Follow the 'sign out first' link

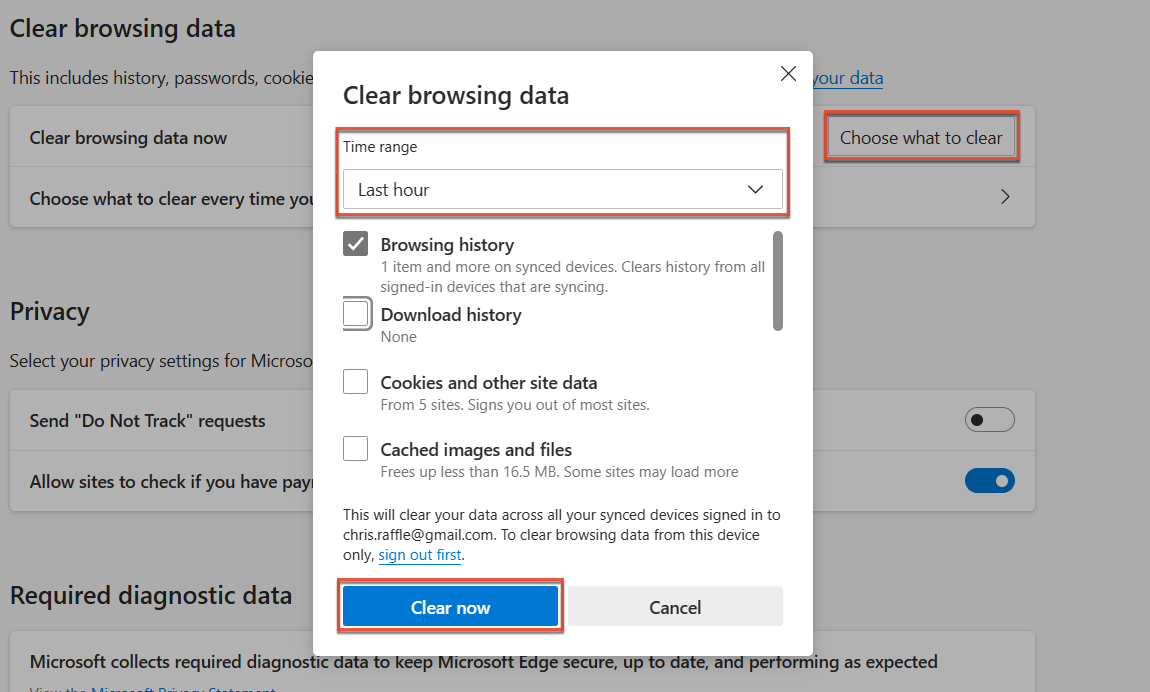click(420, 555)
